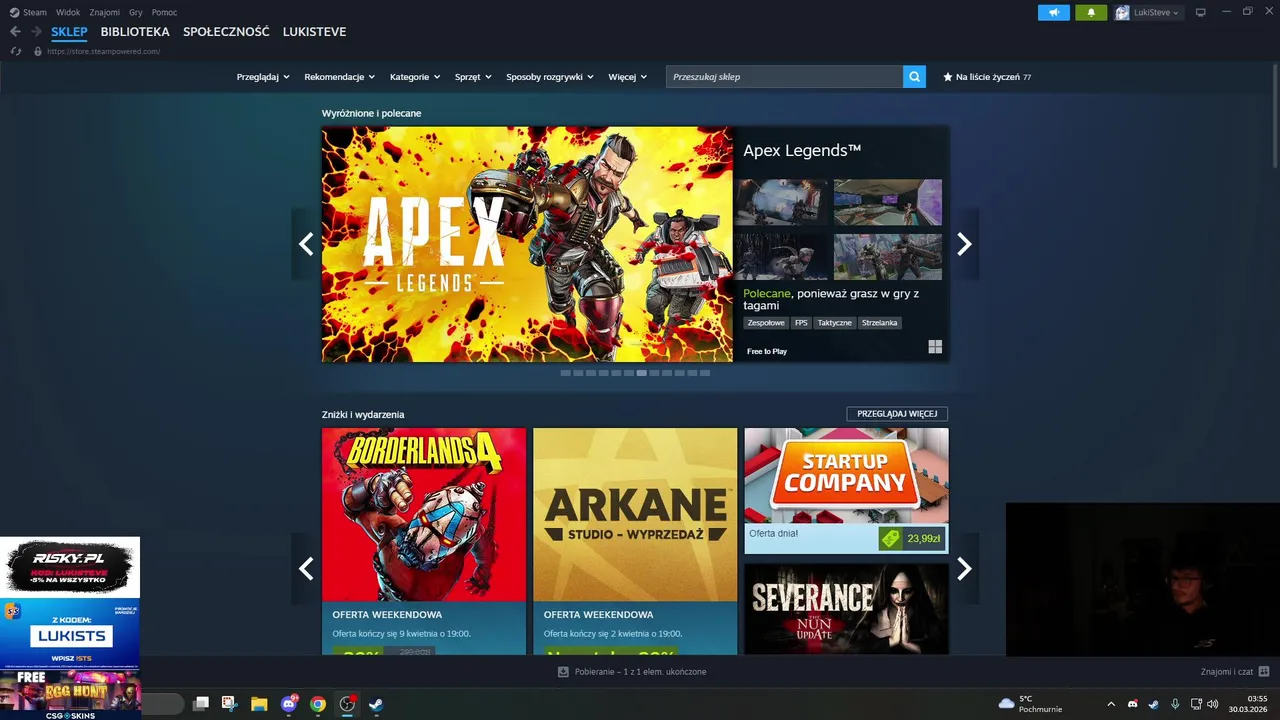Click the page vertical scrollbar
1280x720 pixels.
point(1275,114)
